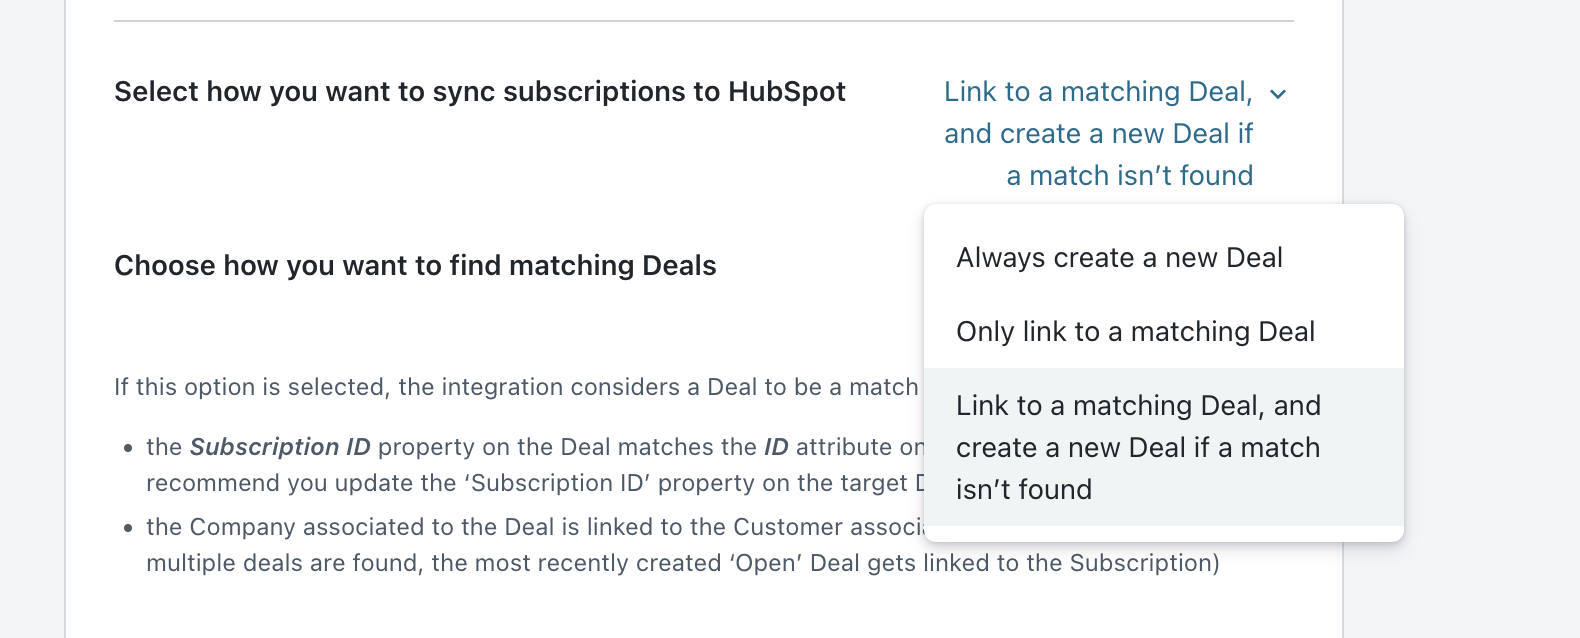Click the chevron beside the sync dropdown
Image resolution: width=1580 pixels, height=638 pixels.
point(1277,95)
